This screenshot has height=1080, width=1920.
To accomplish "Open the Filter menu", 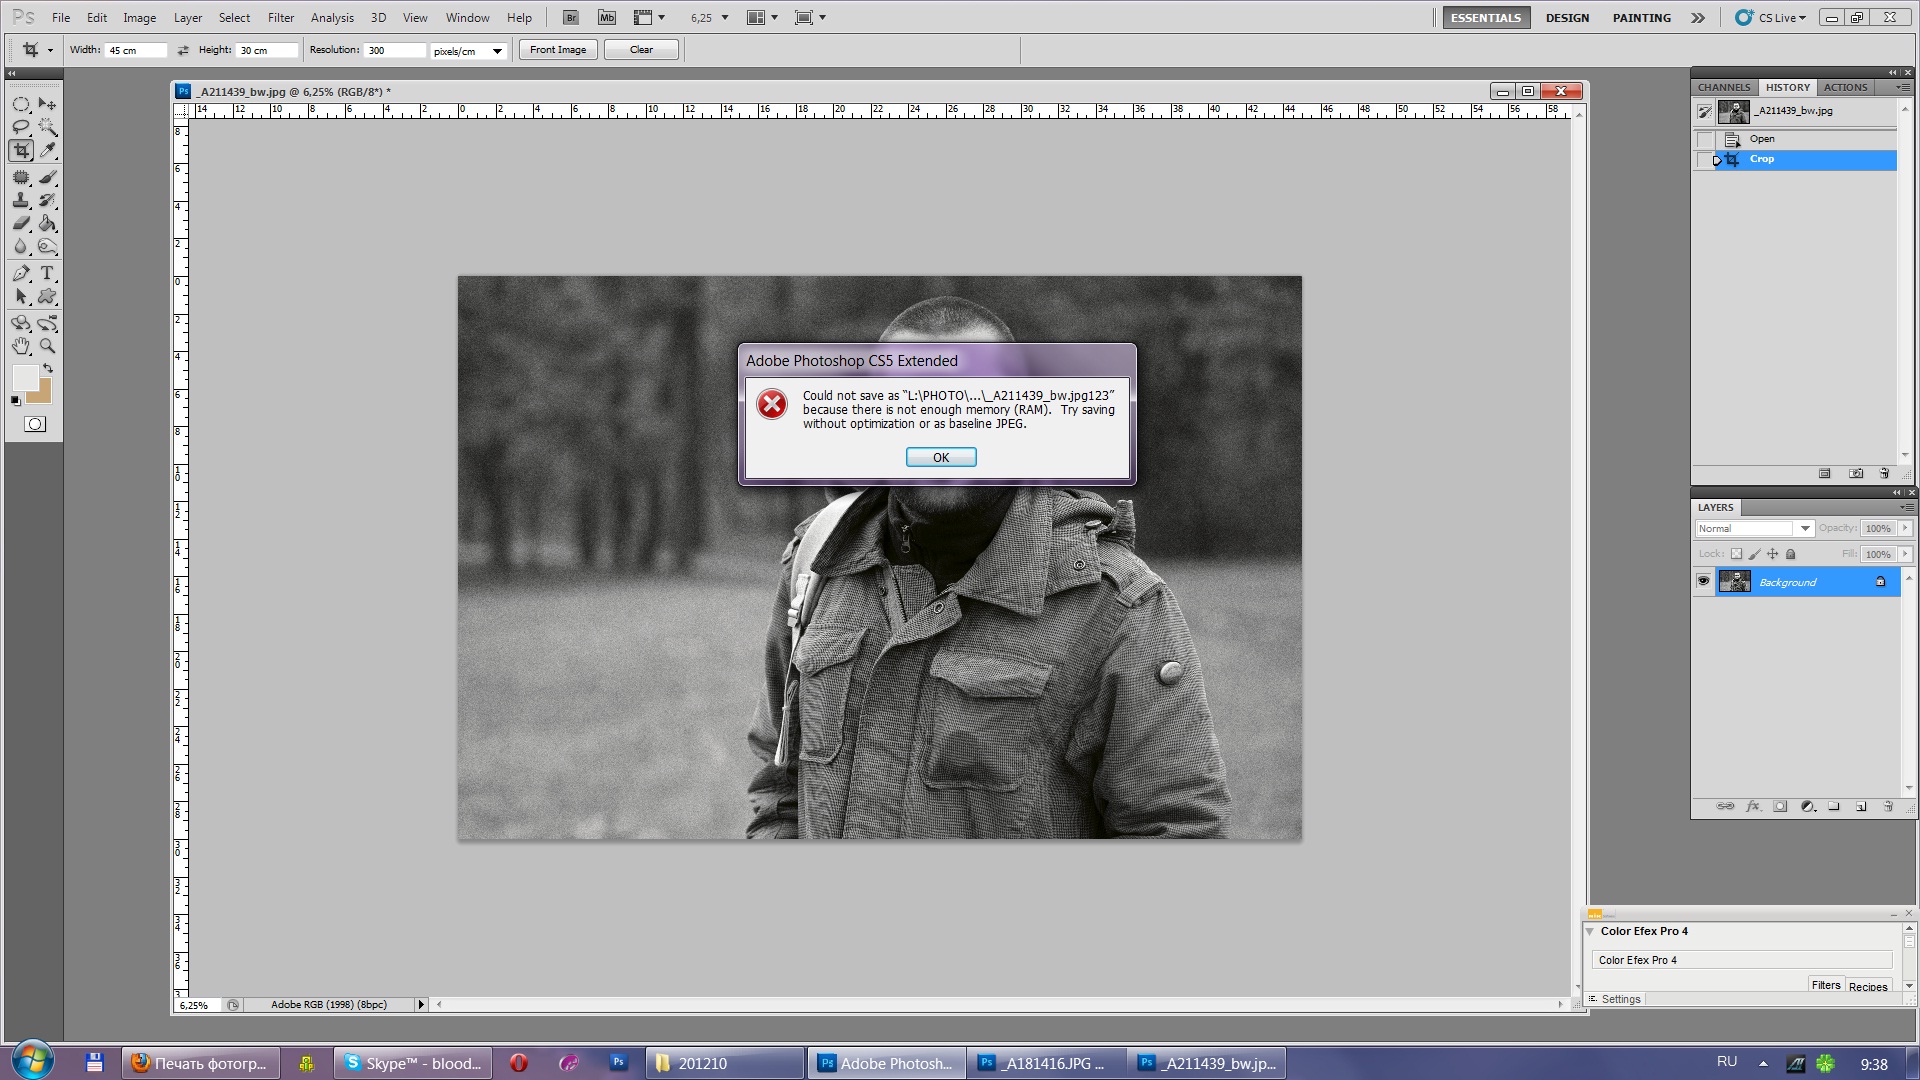I will [x=280, y=18].
